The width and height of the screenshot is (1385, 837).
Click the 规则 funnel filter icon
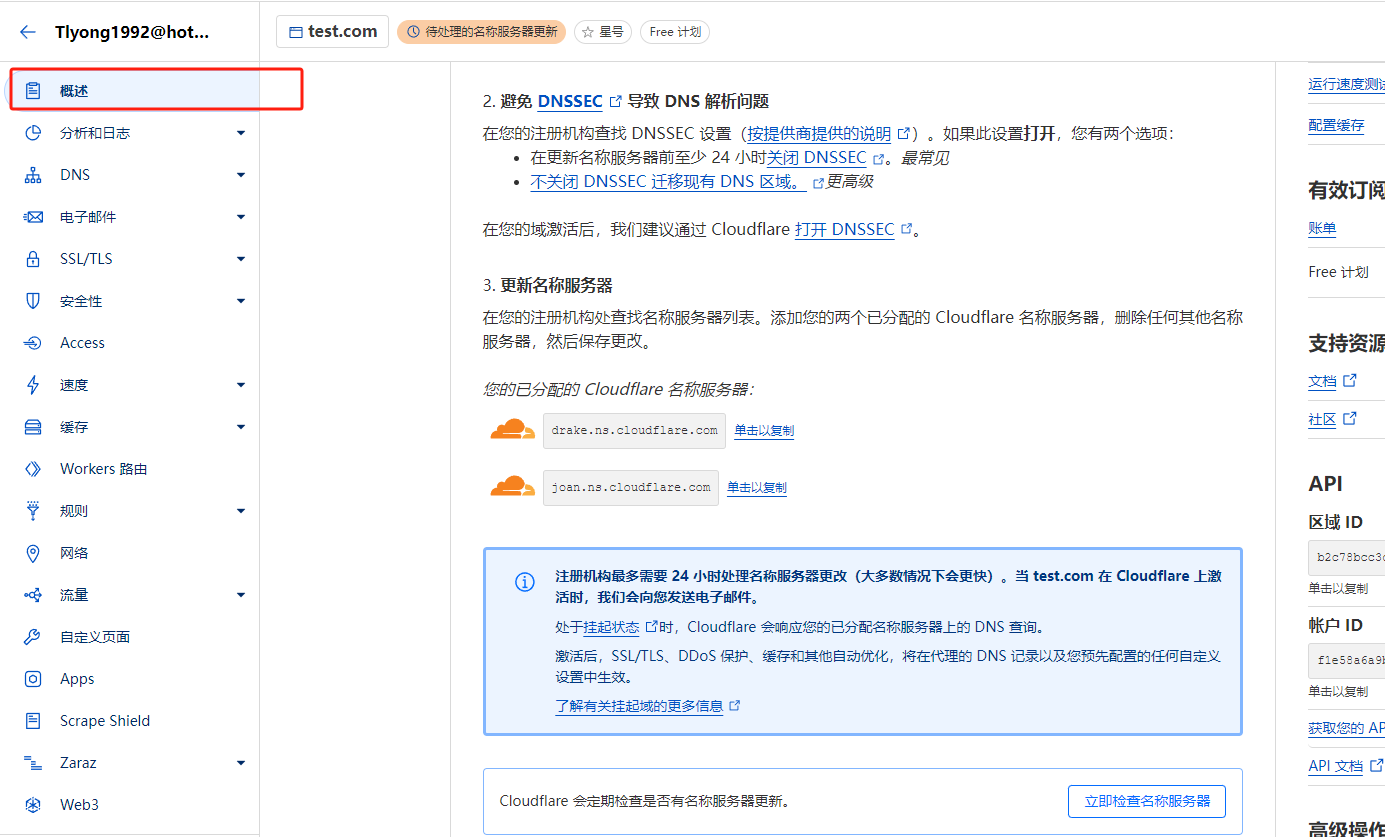click(33, 511)
